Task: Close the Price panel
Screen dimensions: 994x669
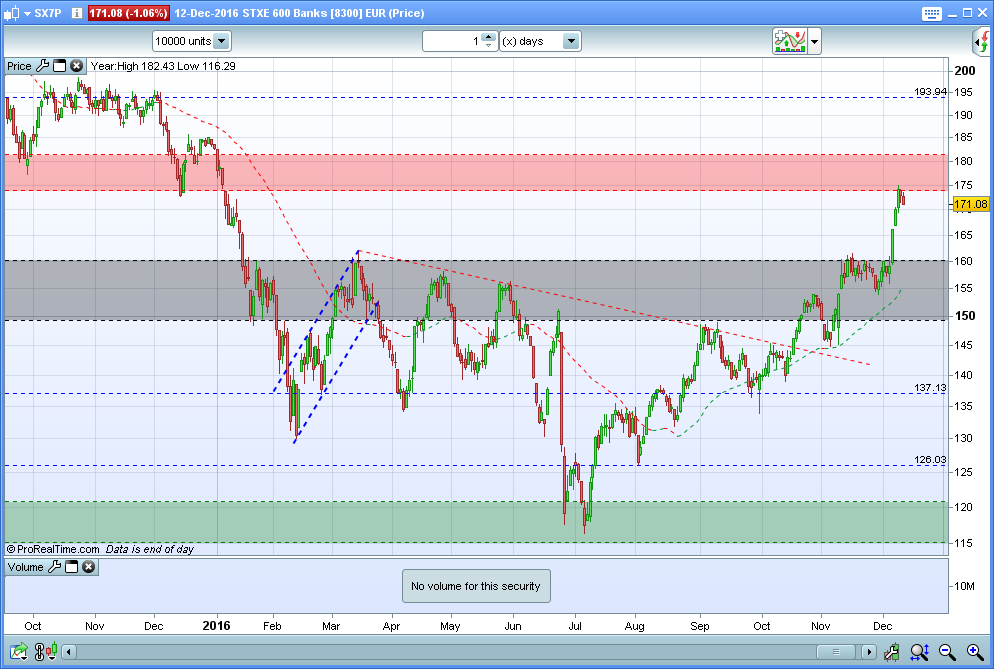Action: coord(76,66)
